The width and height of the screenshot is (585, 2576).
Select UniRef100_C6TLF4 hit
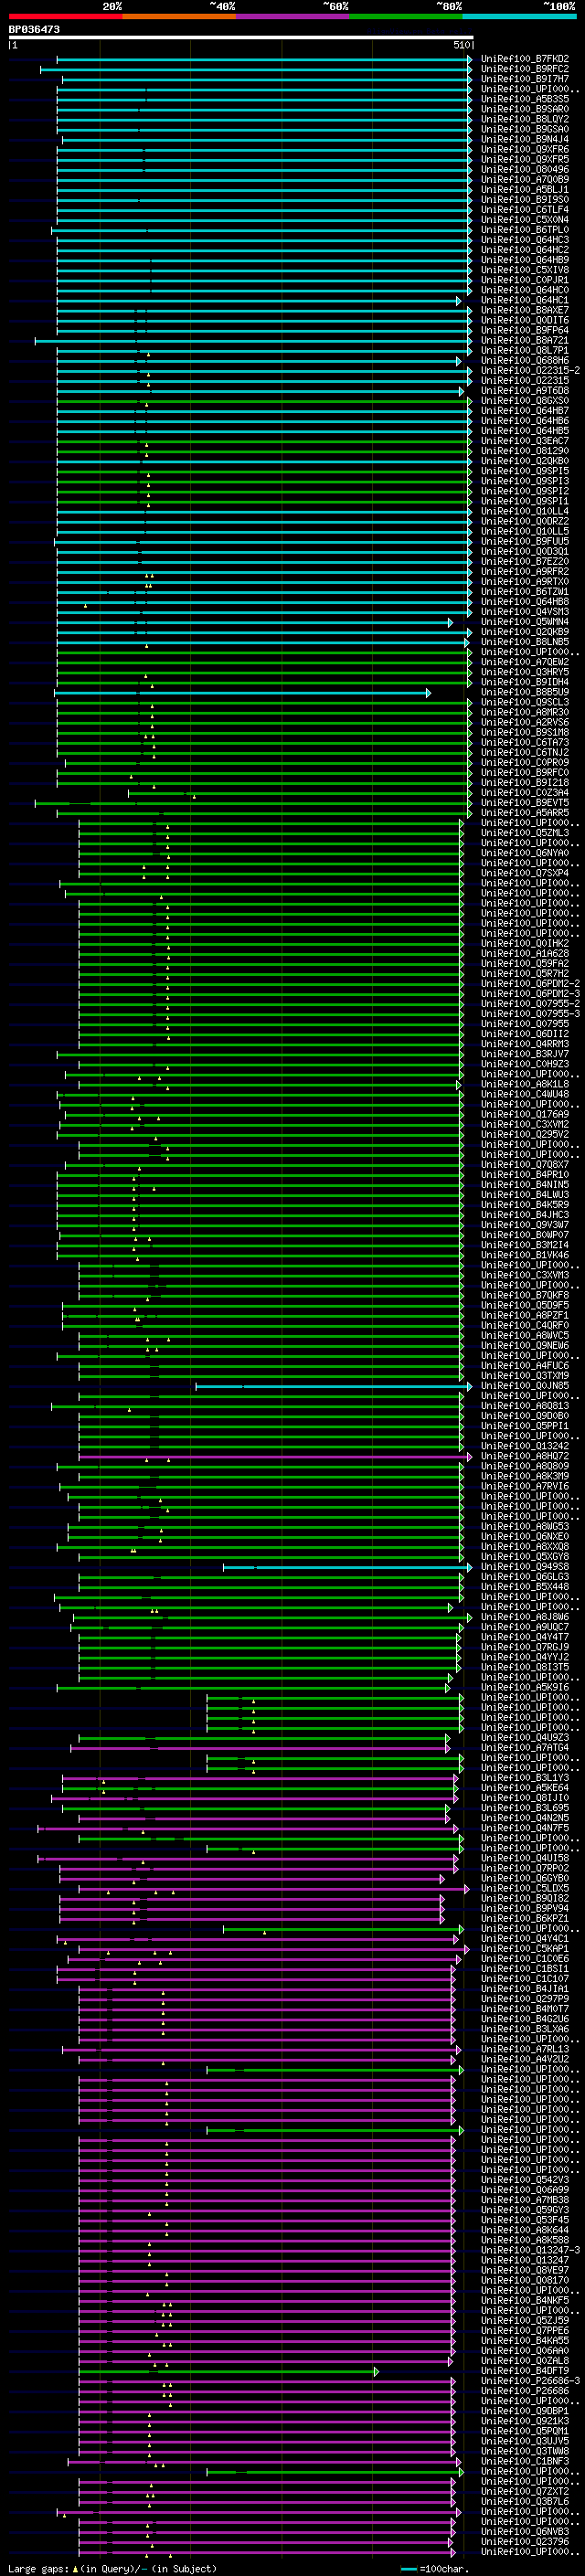pos(525,210)
